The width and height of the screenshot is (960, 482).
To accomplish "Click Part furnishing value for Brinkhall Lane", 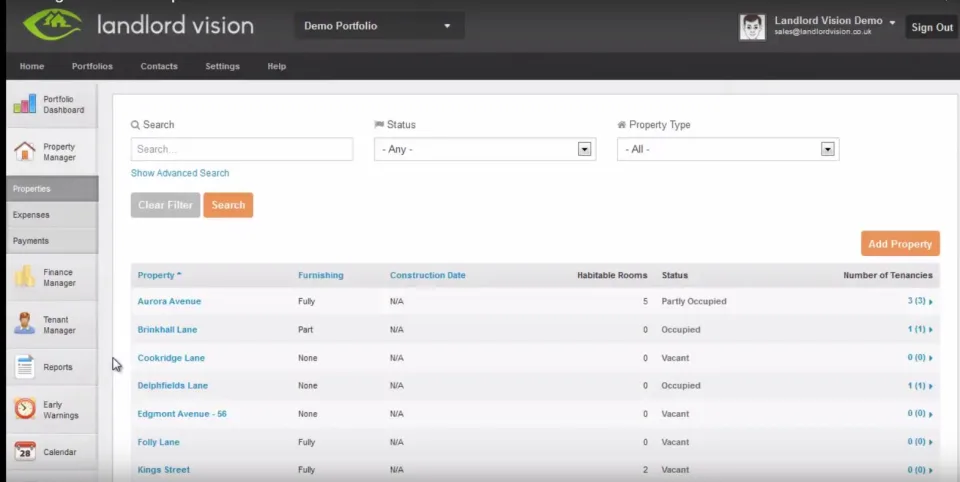I will (x=306, y=329).
